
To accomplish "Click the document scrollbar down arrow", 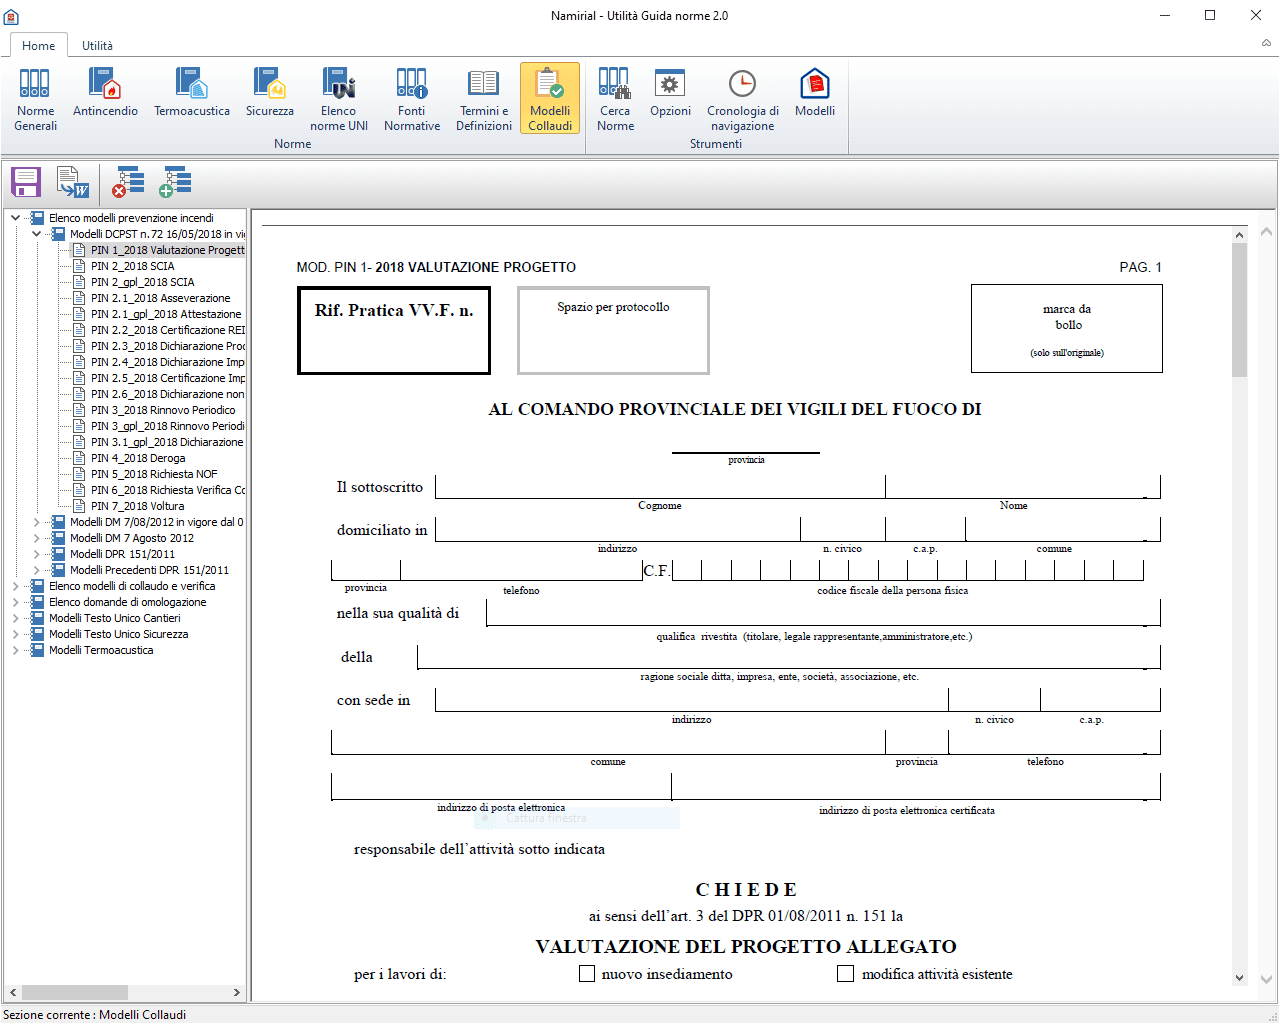I will [x=1240, y=978].
